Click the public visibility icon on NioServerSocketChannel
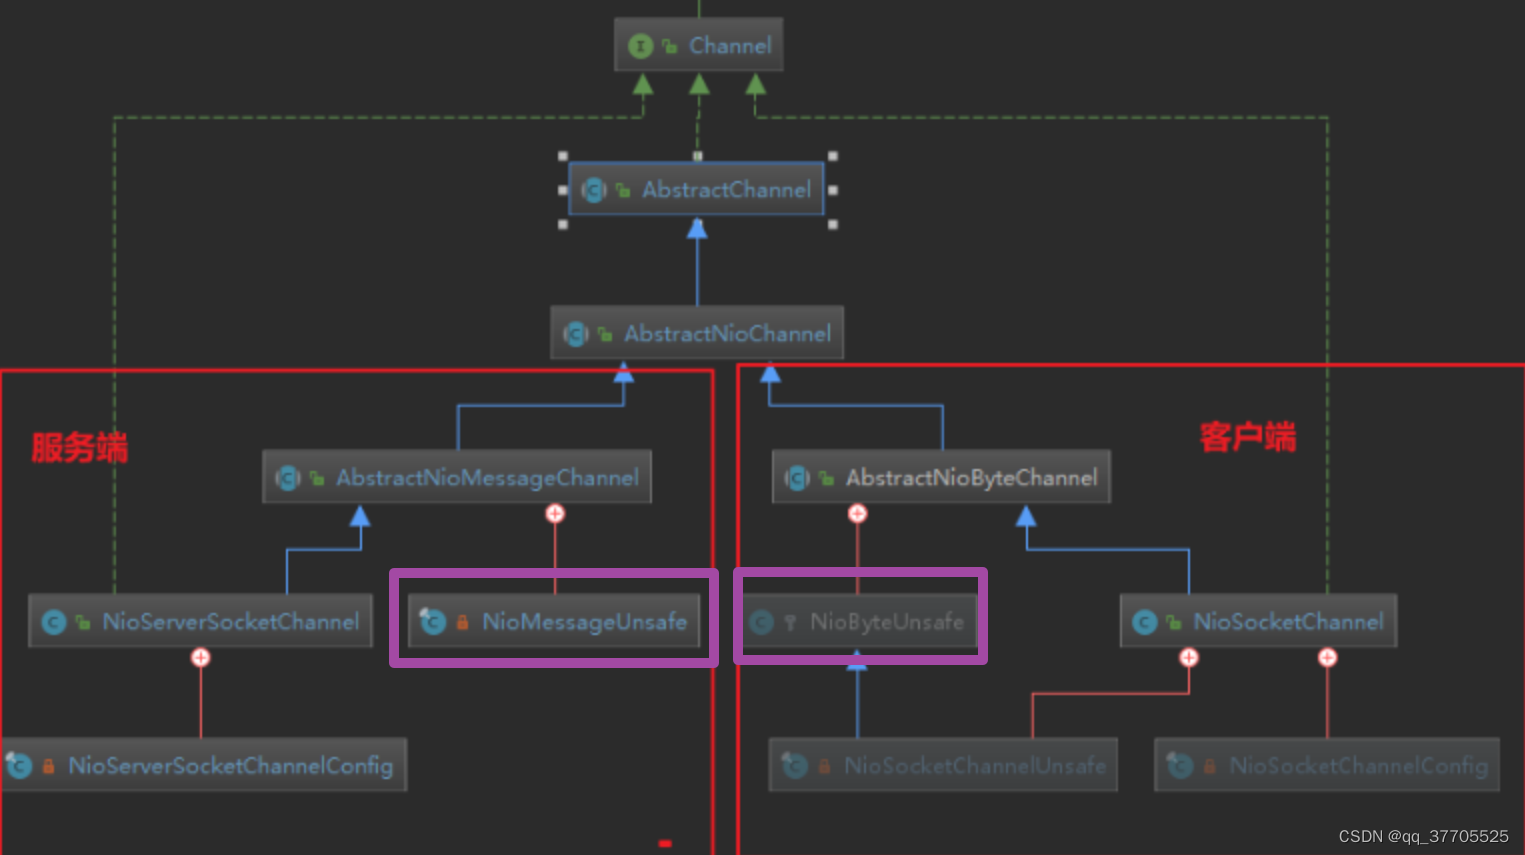 [83, 622]
